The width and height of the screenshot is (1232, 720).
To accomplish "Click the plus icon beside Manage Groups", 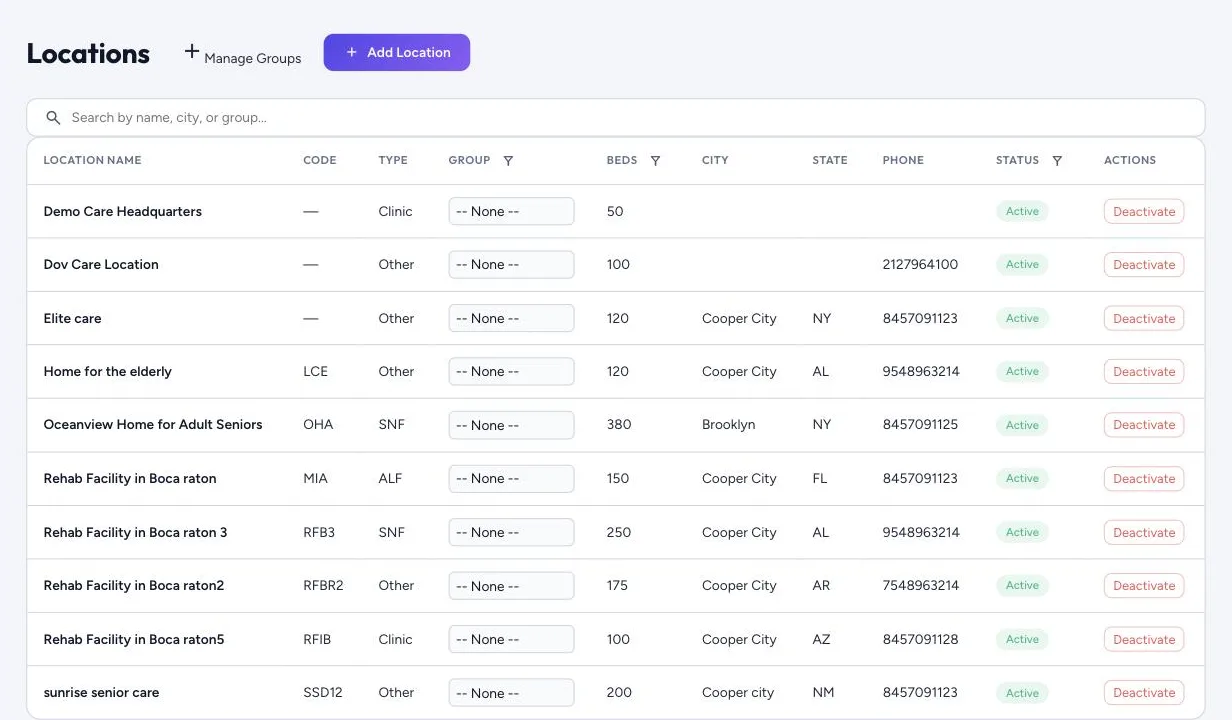I will (x=192, y=51).
